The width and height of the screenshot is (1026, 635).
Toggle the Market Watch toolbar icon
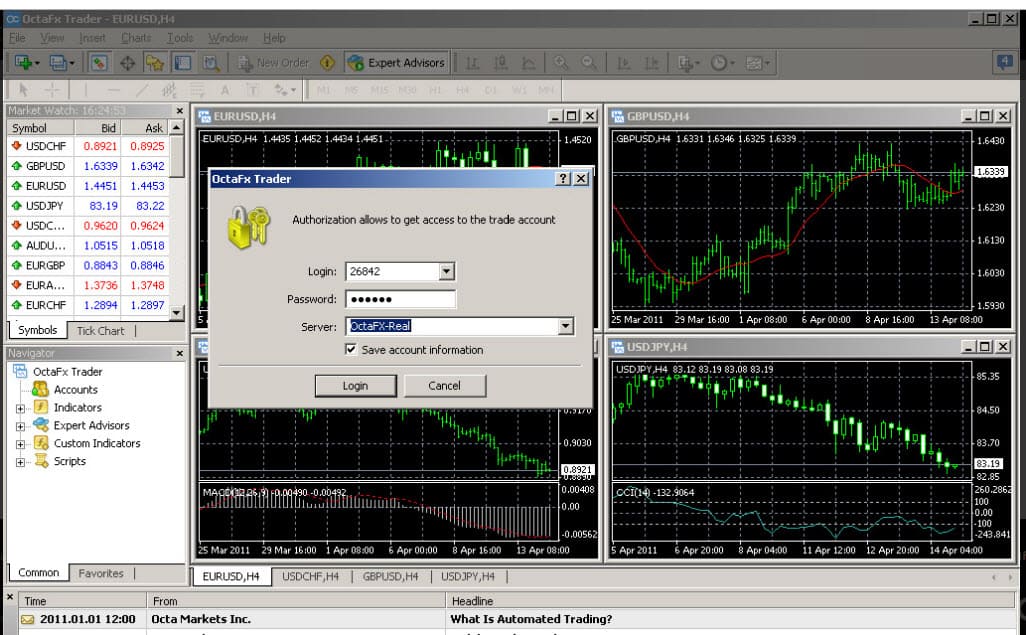click(x=100, y=63)
